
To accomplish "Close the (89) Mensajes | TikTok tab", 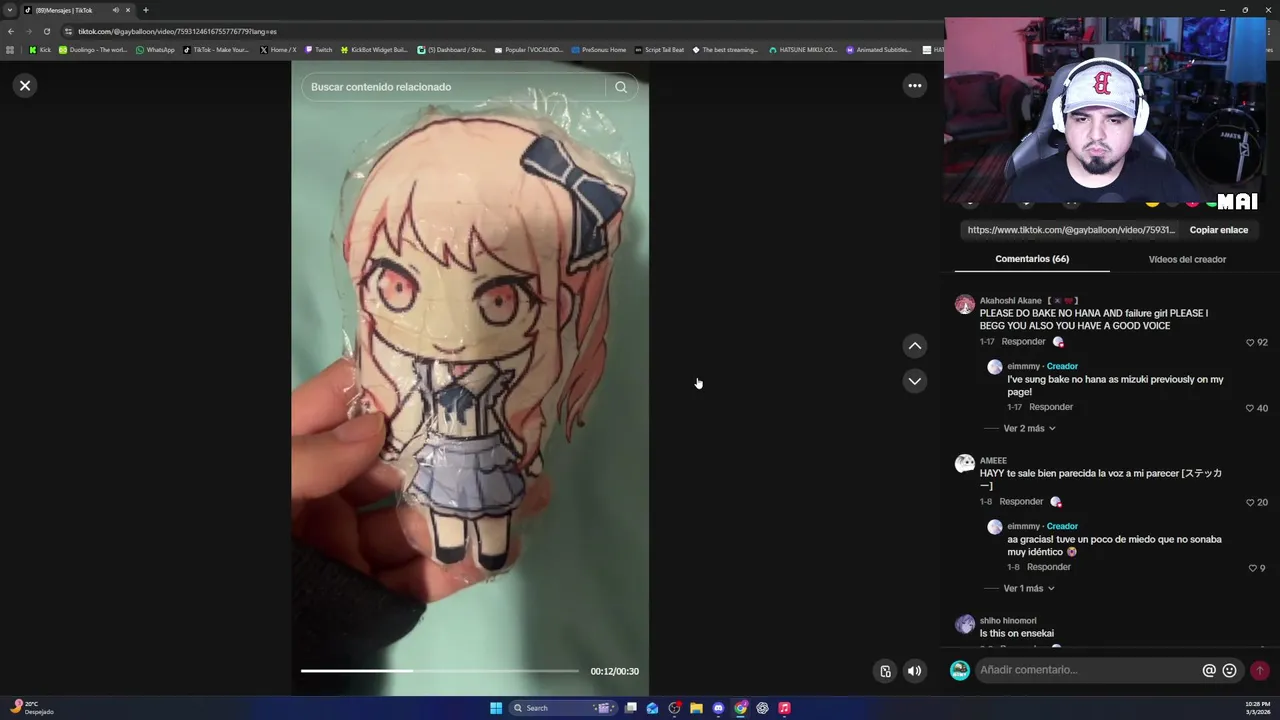I will click(128, 10).
